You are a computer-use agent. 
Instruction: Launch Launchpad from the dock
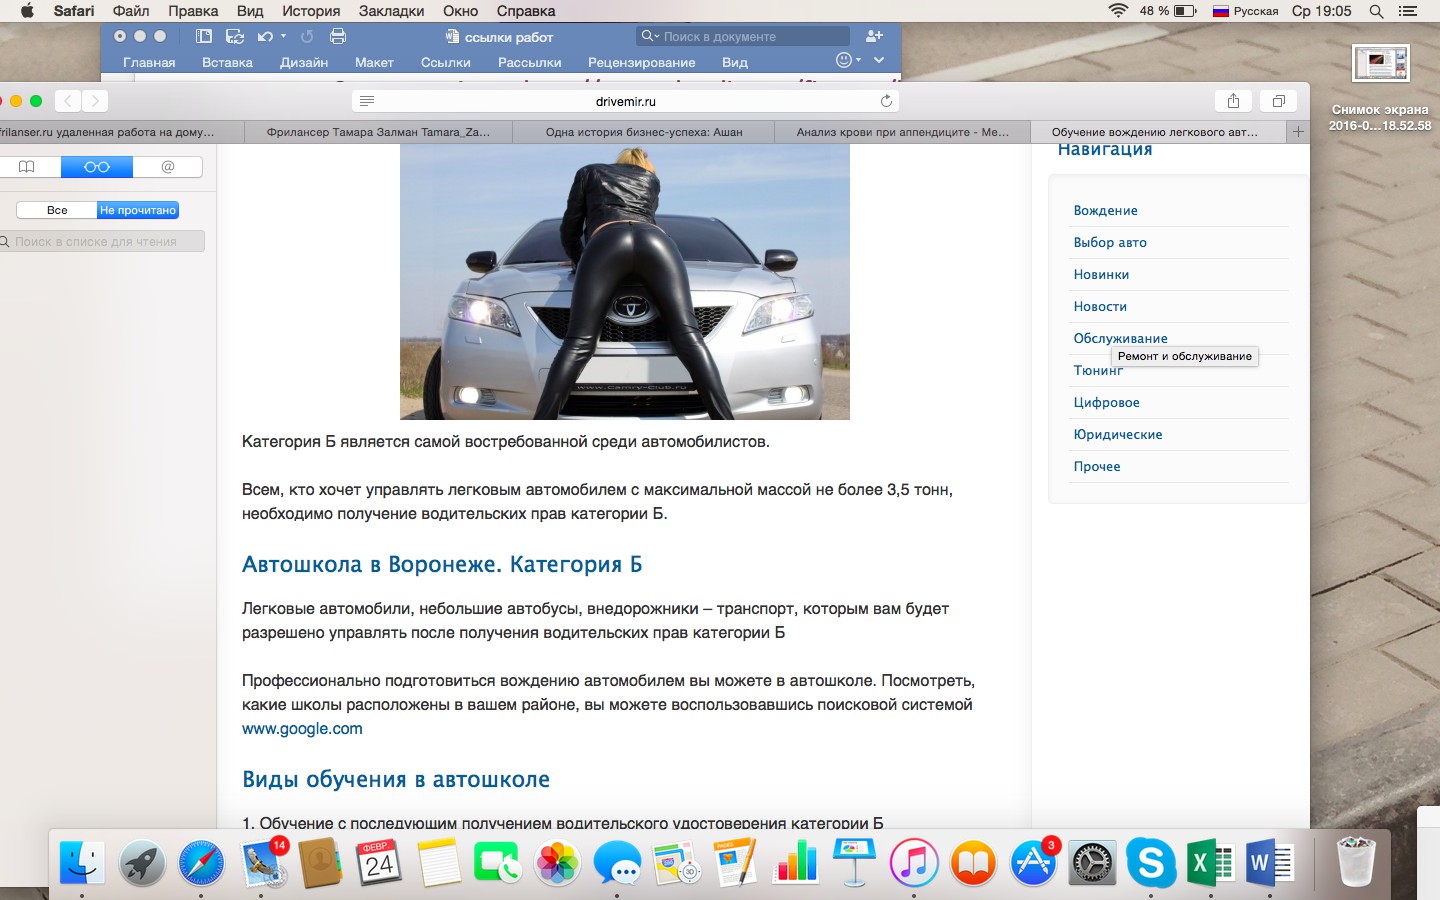point(142,862)
